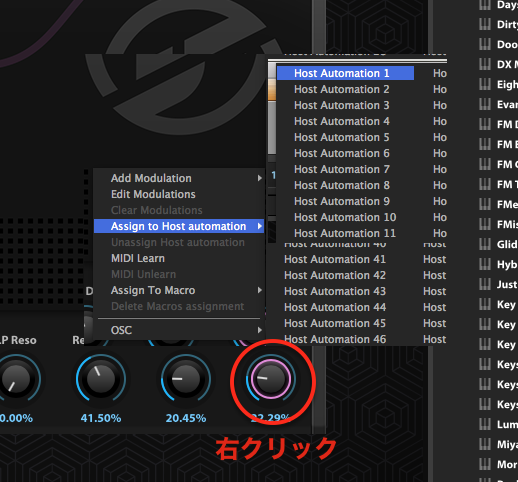Viewport: 518px width, 482px height.
Task: Click the MIDI Unlearn entry
Action: [143, 274]
